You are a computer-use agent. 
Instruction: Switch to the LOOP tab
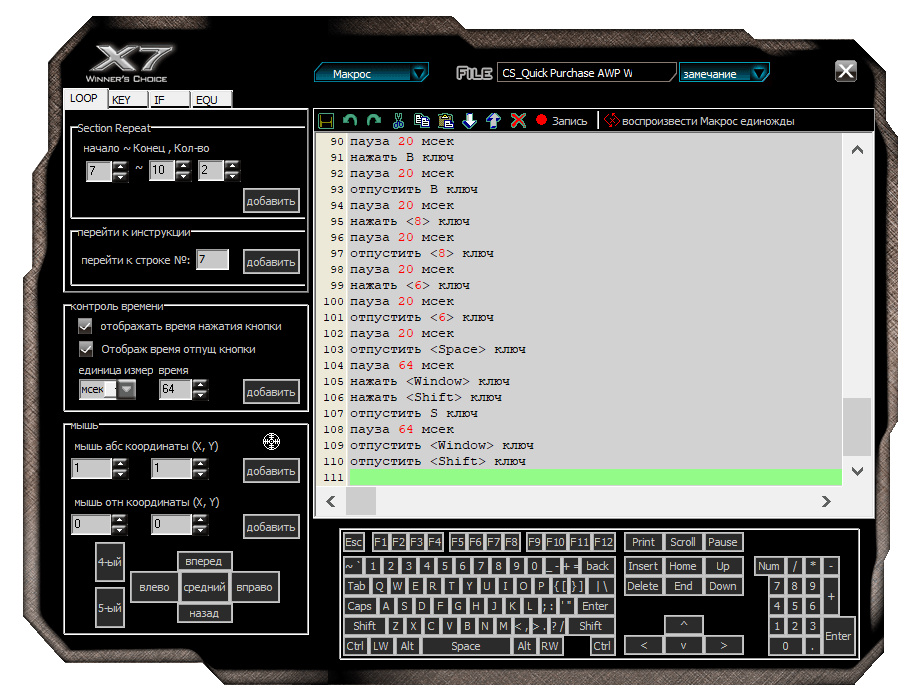coord(84,98)
